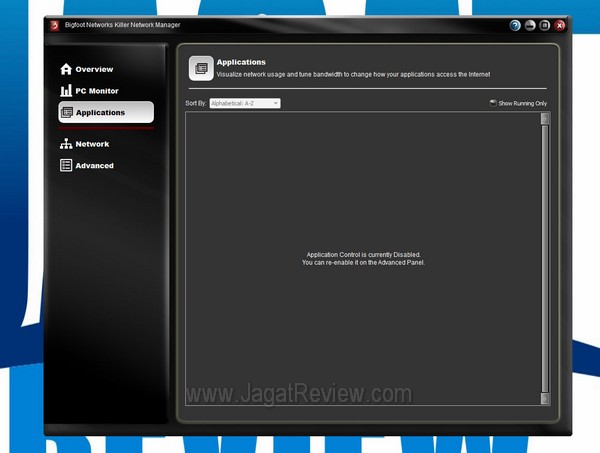This screenshot has height=453, width=600.
Task: Maximize the Killer Network Manager window
Action: pyautogui.click(x=545, y=26)
